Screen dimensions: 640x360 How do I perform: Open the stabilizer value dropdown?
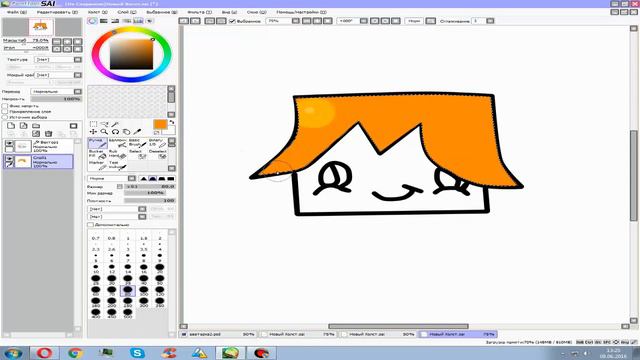[483, 21]
